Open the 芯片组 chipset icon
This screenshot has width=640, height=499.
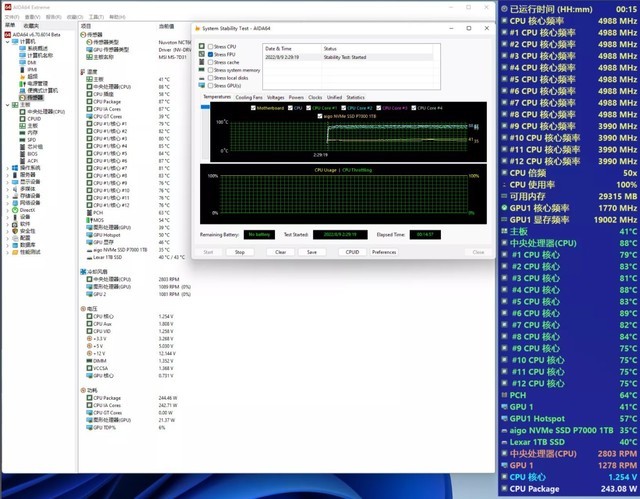22,146
